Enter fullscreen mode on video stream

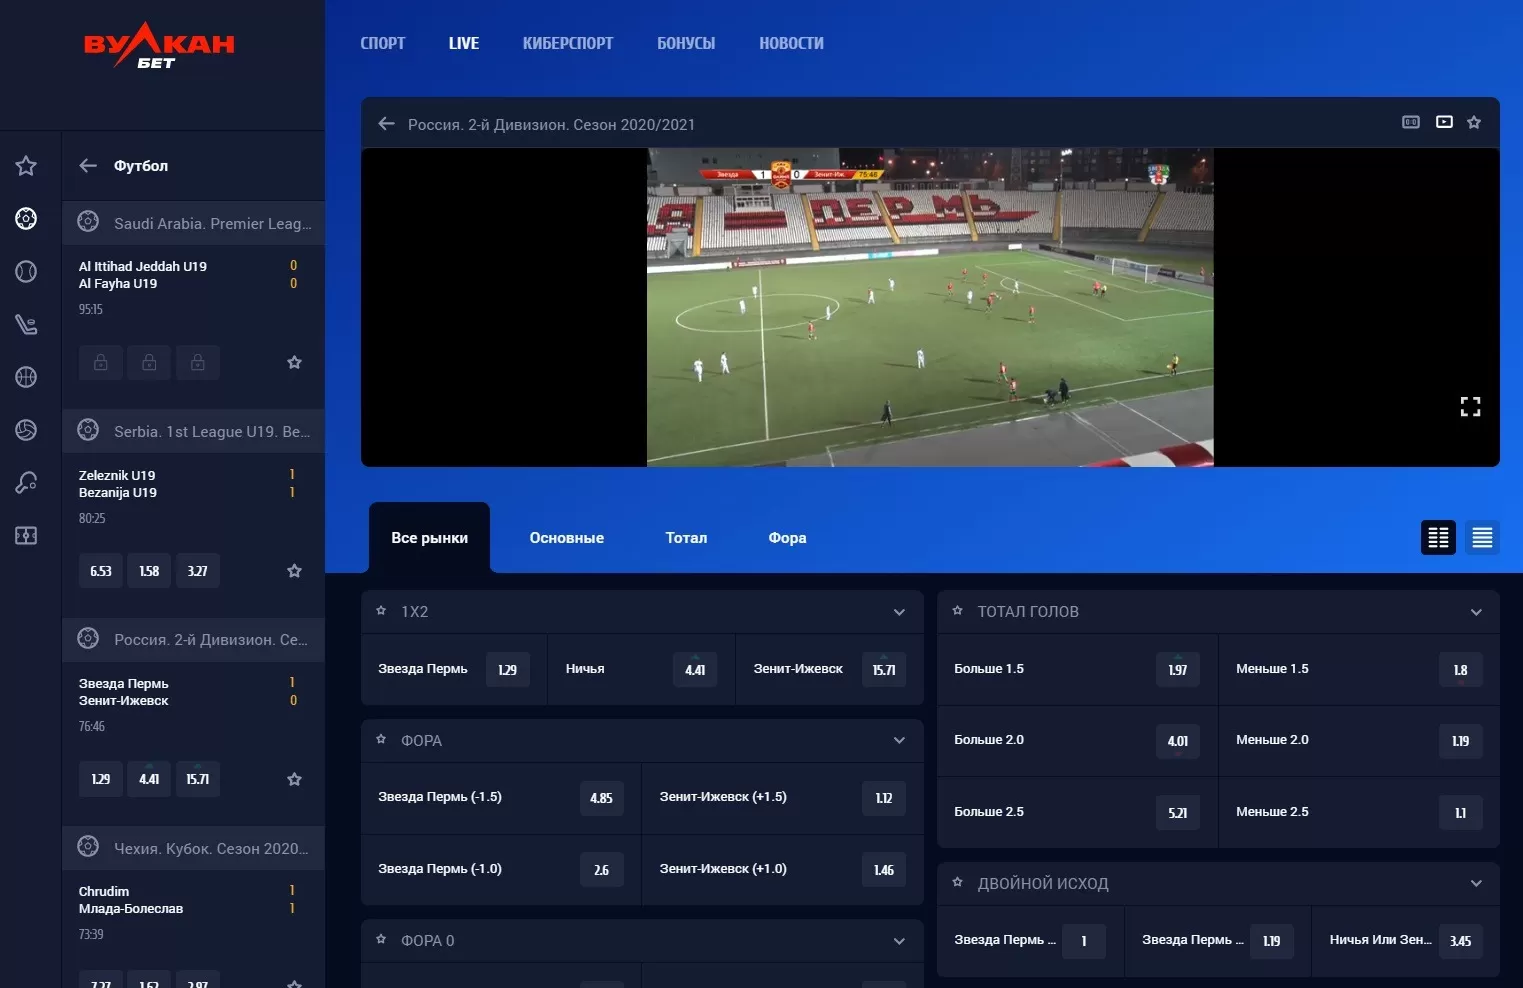pos(1469,407)
